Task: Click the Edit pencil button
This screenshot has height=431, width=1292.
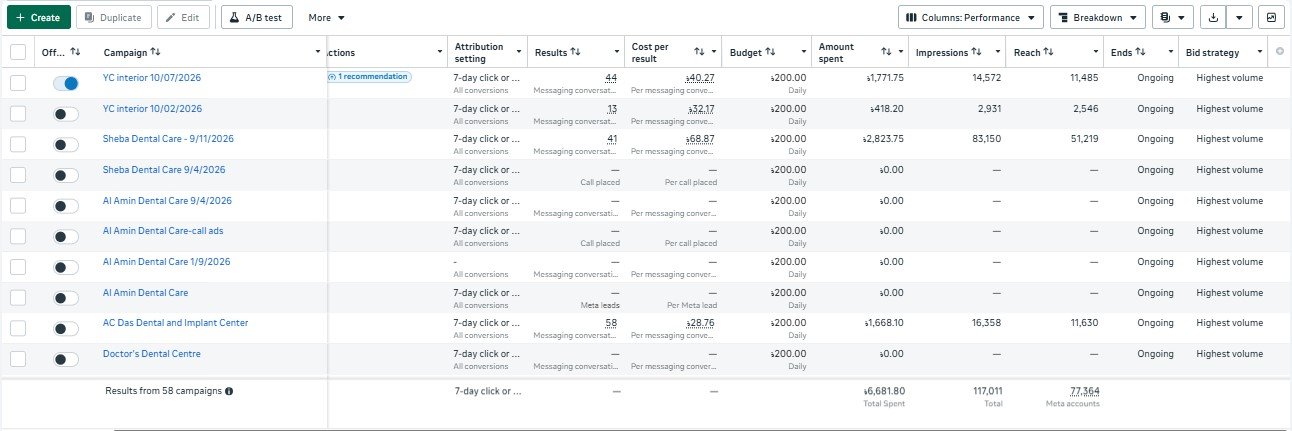Action: [x=183, y=17]
